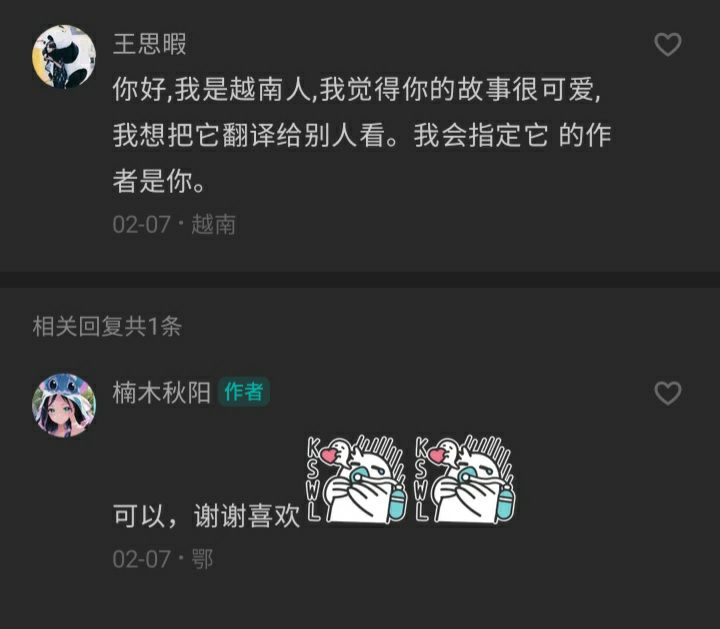Tap the second KSWL sticker
Viewport: 720px width, 629px height.
[465, 479]
